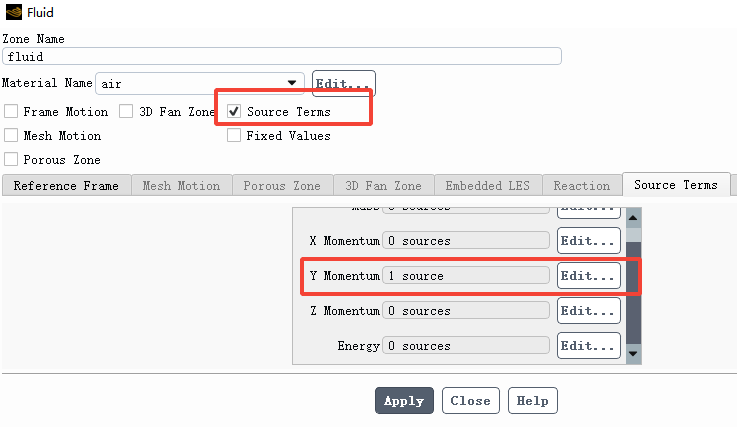This screenshot has height=427, width=737.
Task: Open the Energy sources editor
Action: [x=588, y=346]
